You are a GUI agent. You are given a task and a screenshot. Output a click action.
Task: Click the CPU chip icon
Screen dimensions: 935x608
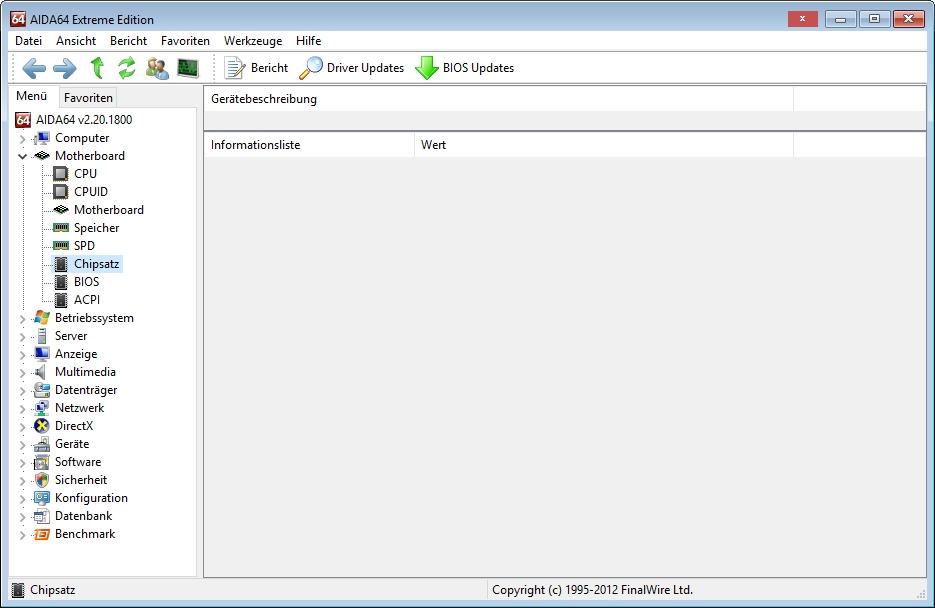61,173
